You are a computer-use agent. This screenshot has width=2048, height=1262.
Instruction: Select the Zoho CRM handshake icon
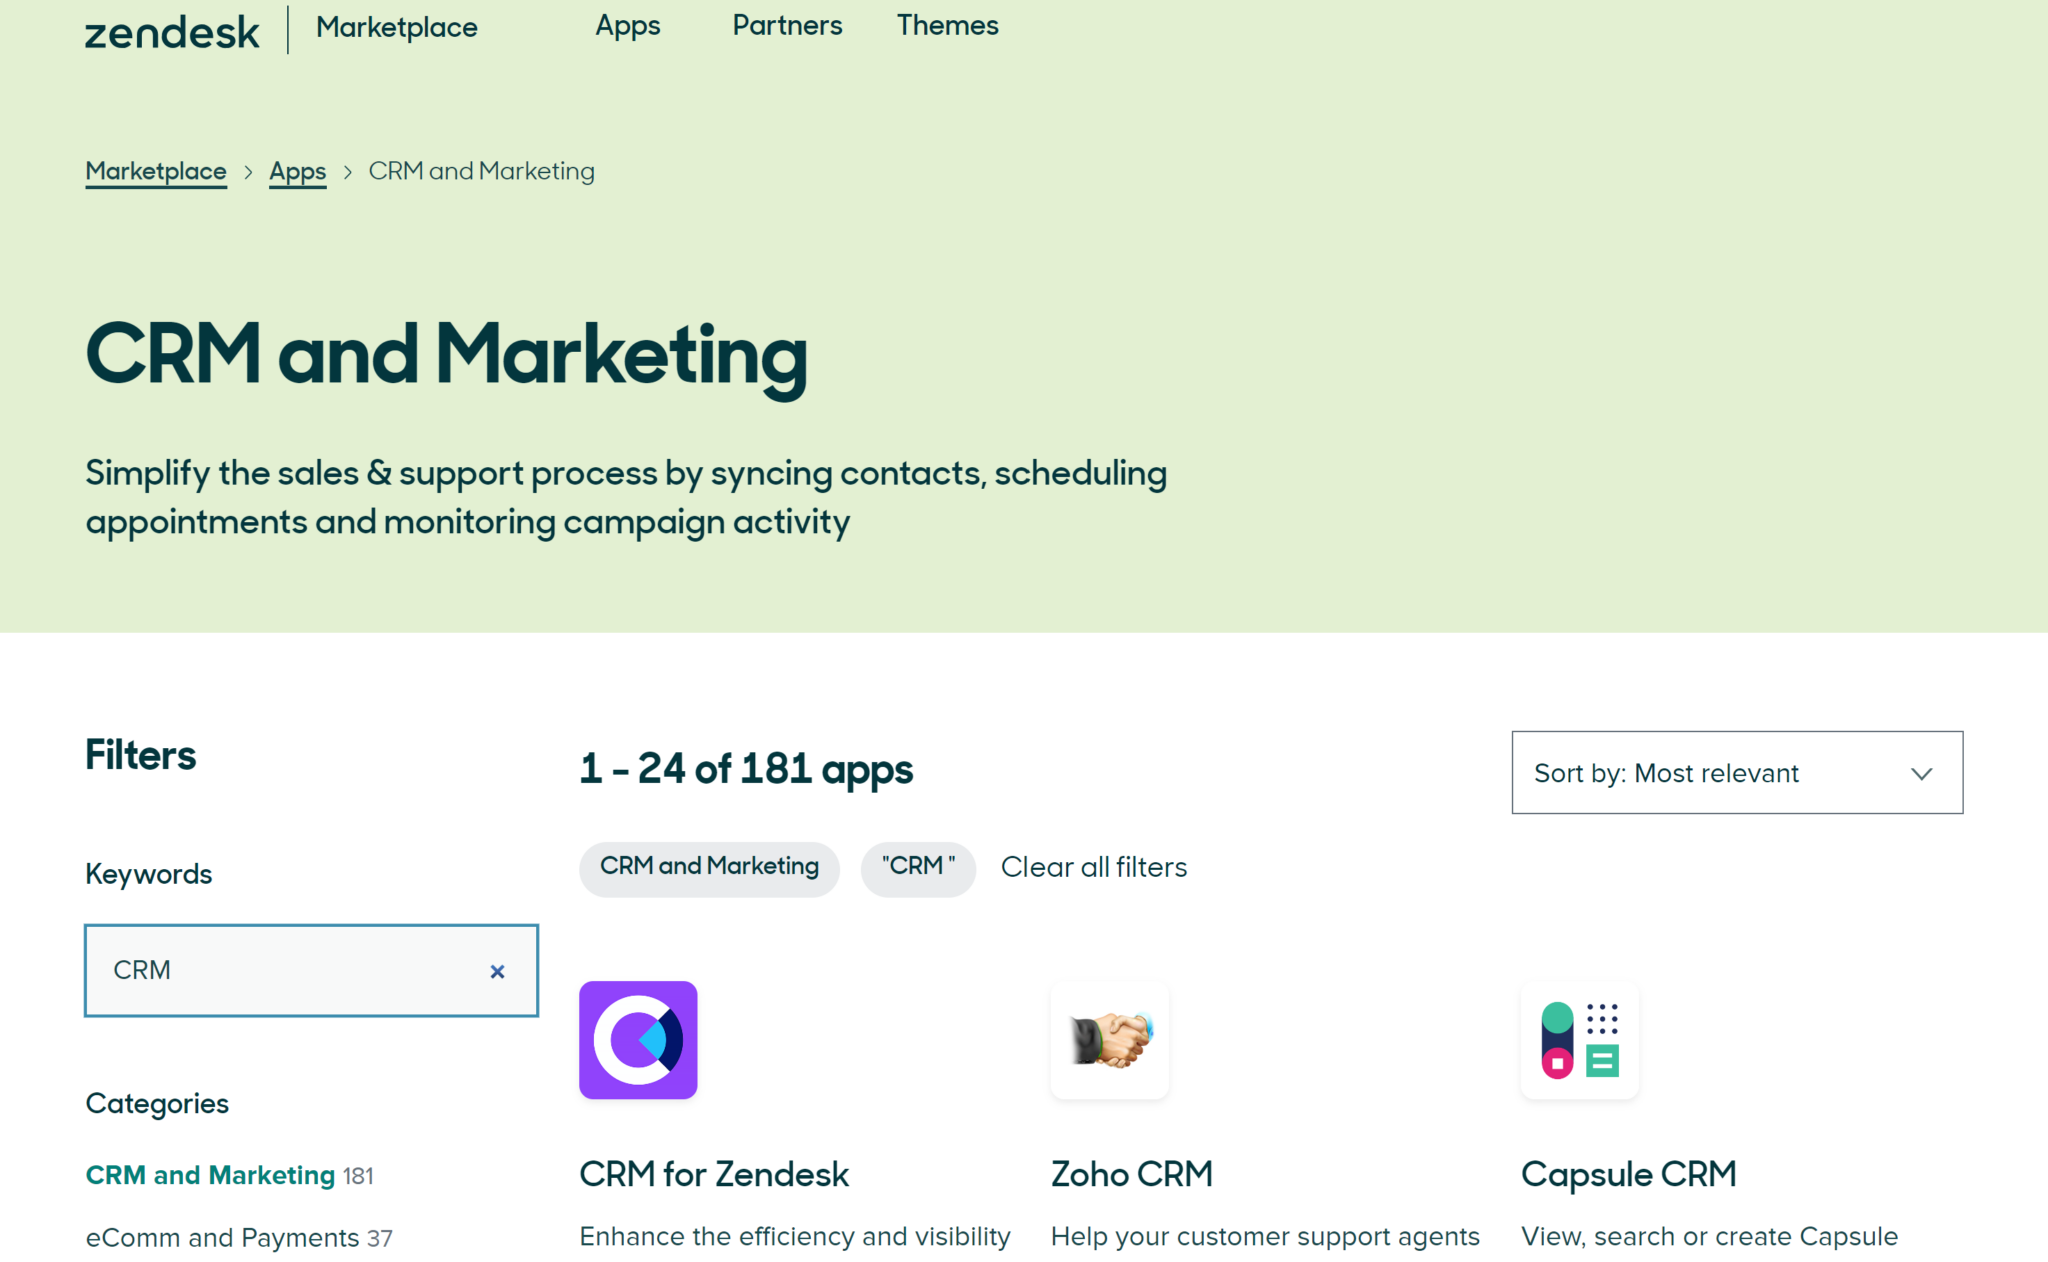click(1110, 1040)
